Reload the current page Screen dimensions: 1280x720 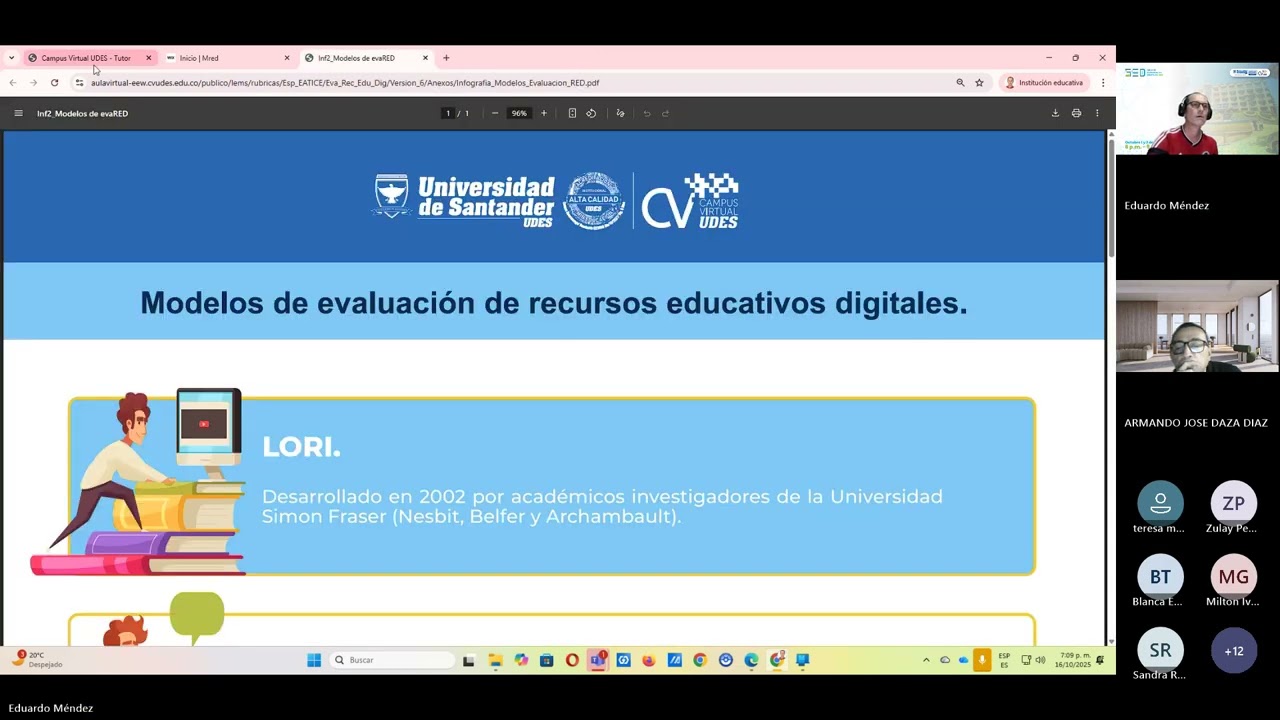coord(54,83)
